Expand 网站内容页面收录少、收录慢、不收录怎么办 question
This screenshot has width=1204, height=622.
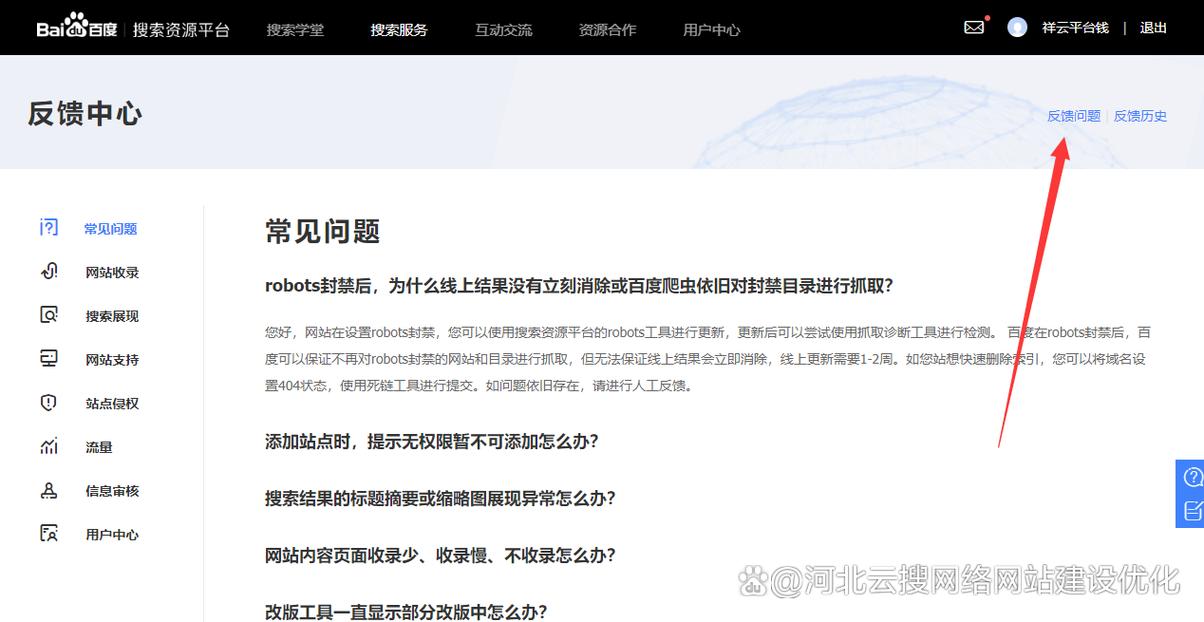point(440,555)
